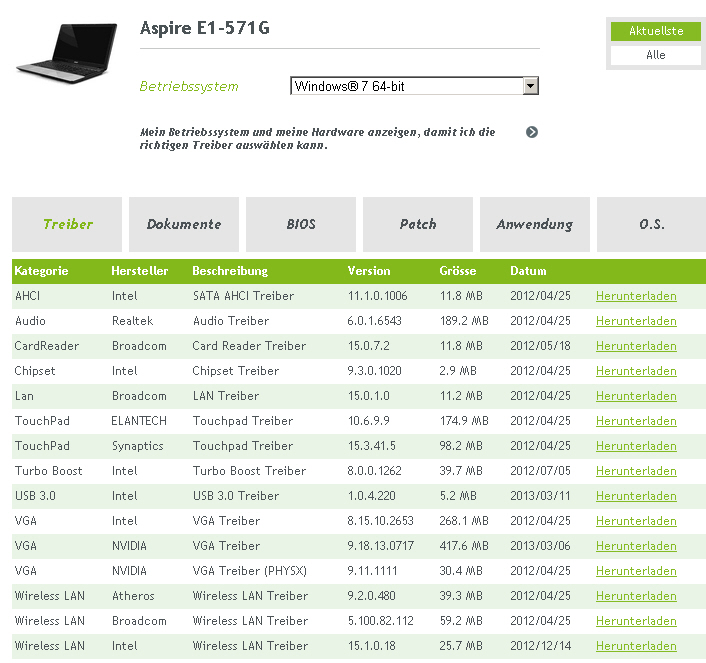Download the Intel VGA Treiber
The image size is (706, 663).
(x=636, y=521)
